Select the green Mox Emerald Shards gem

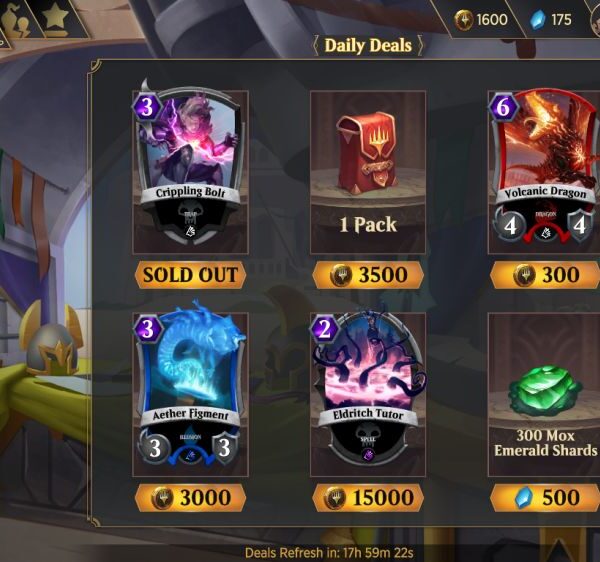click(545, 391)
